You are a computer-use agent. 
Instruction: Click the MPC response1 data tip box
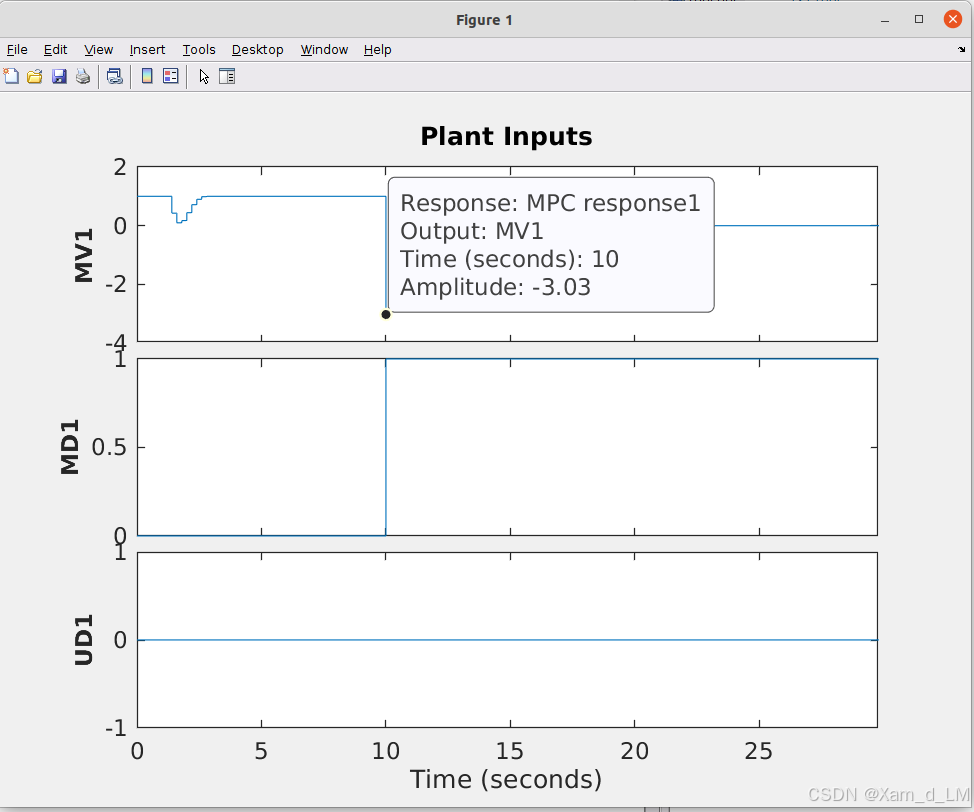coord(550,245)
